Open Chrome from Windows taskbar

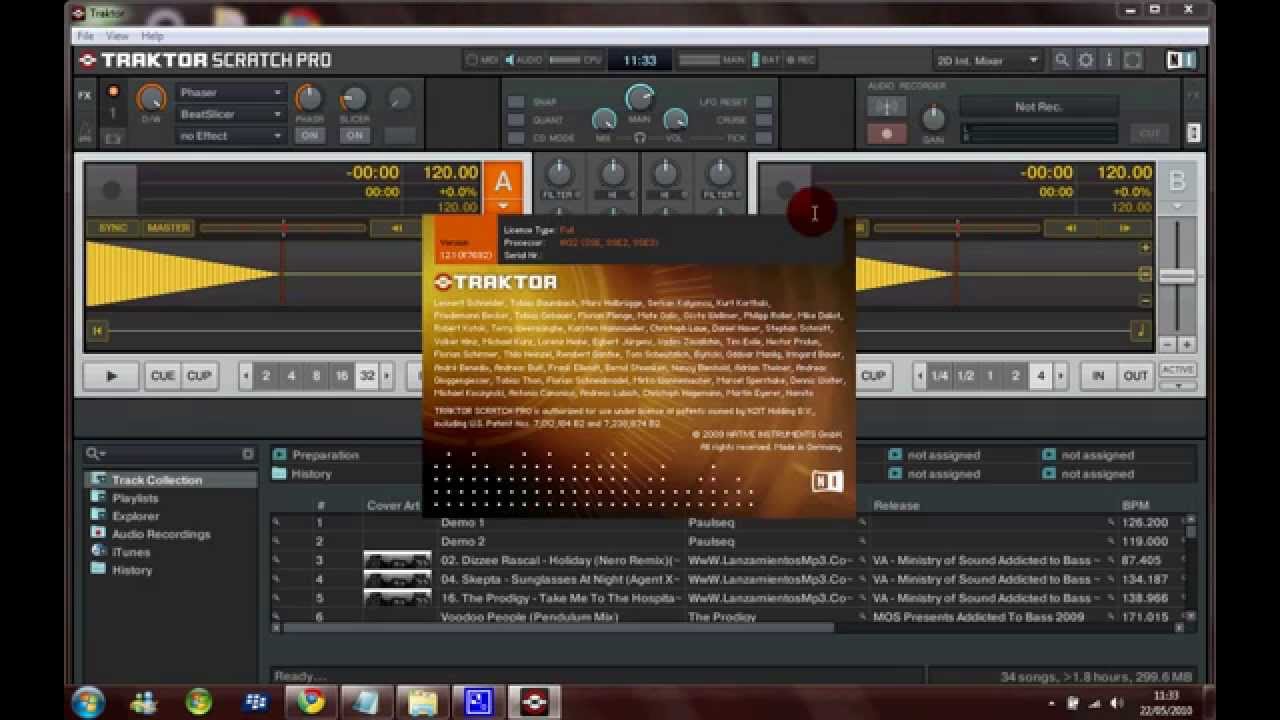click(311, 700)
